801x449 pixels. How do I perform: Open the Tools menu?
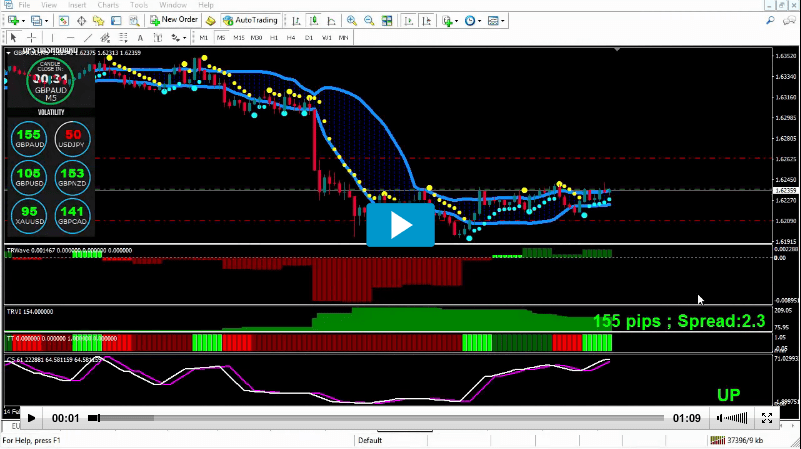coord(138,5)
